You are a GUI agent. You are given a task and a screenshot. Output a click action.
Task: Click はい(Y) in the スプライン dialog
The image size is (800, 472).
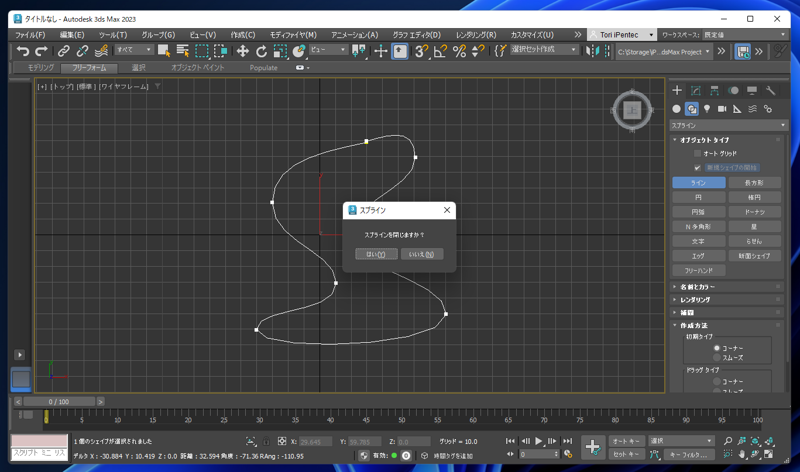[376, 254]
